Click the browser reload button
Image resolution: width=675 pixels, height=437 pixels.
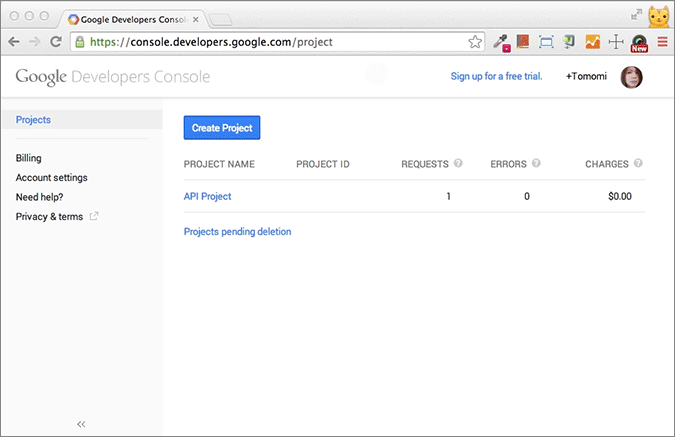[56, 42]
